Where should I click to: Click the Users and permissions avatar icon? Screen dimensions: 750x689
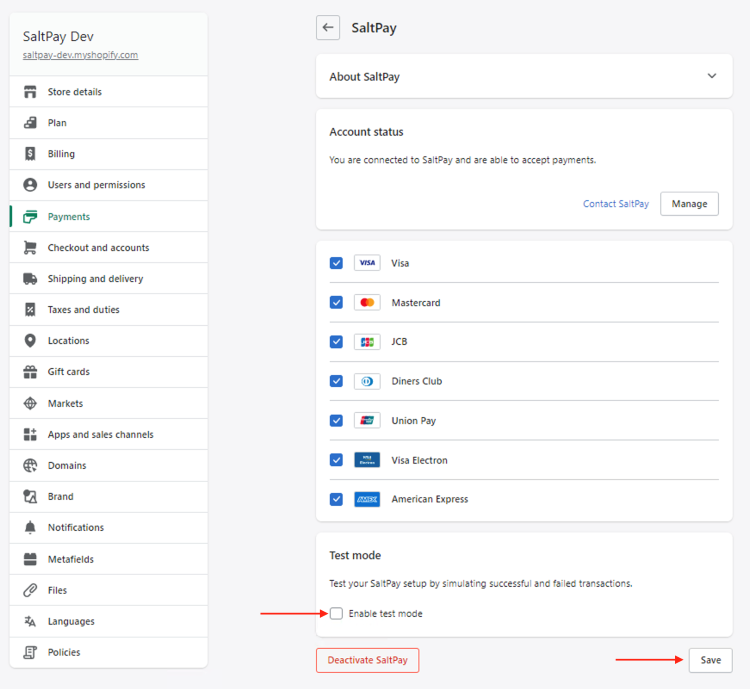click(30, 185)
